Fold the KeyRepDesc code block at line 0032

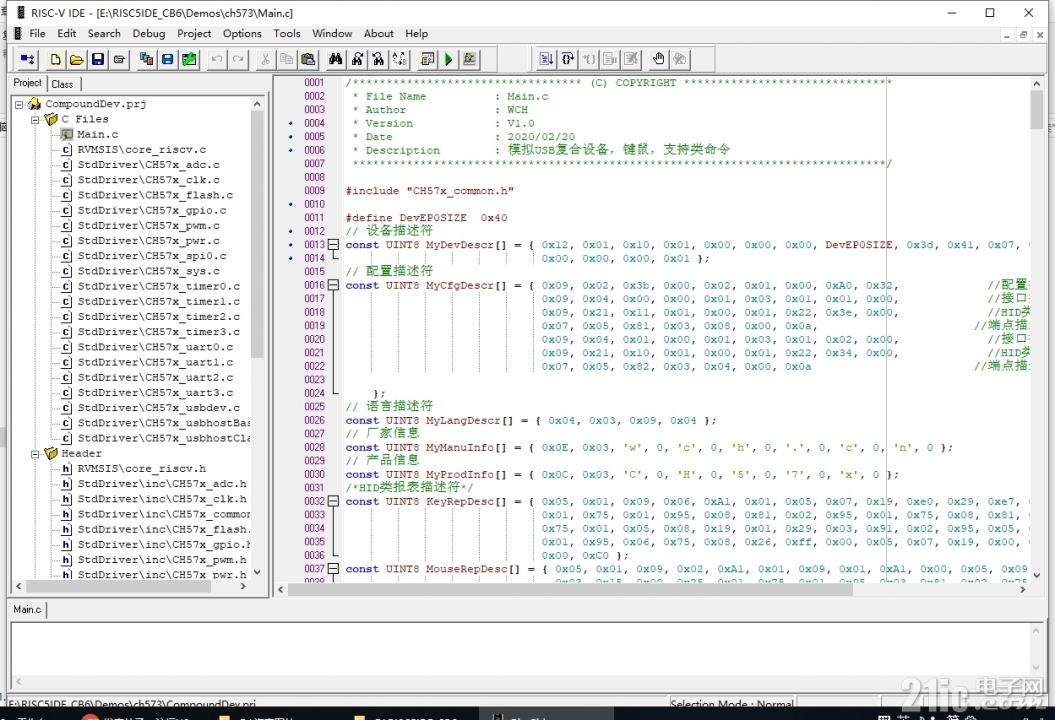coord(333,501)
